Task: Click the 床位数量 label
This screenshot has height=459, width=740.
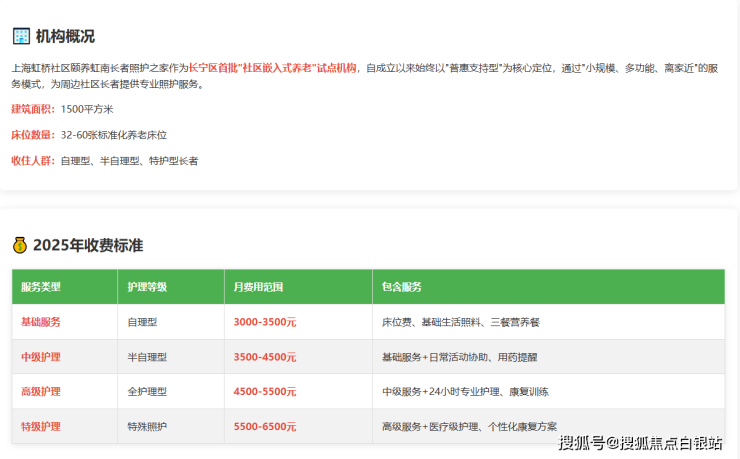Action: 33,134
